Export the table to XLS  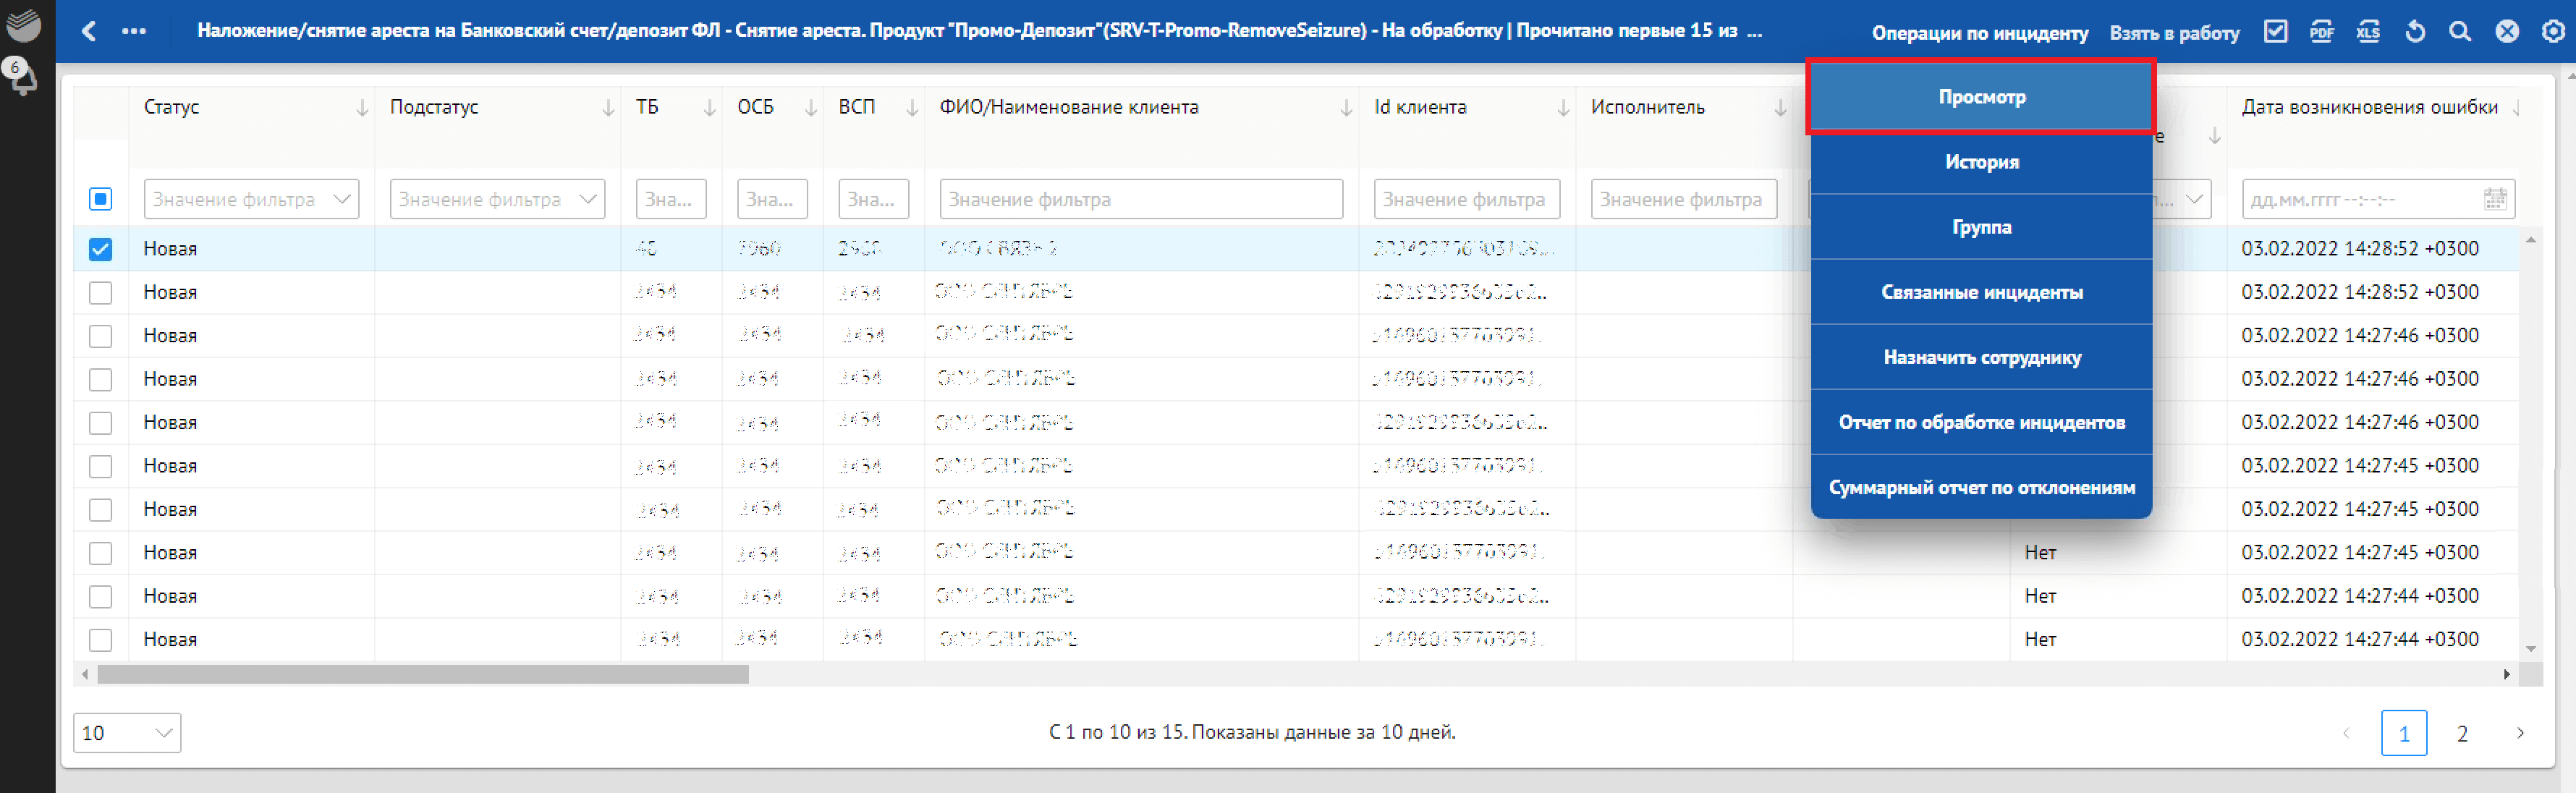[2367, 32]
